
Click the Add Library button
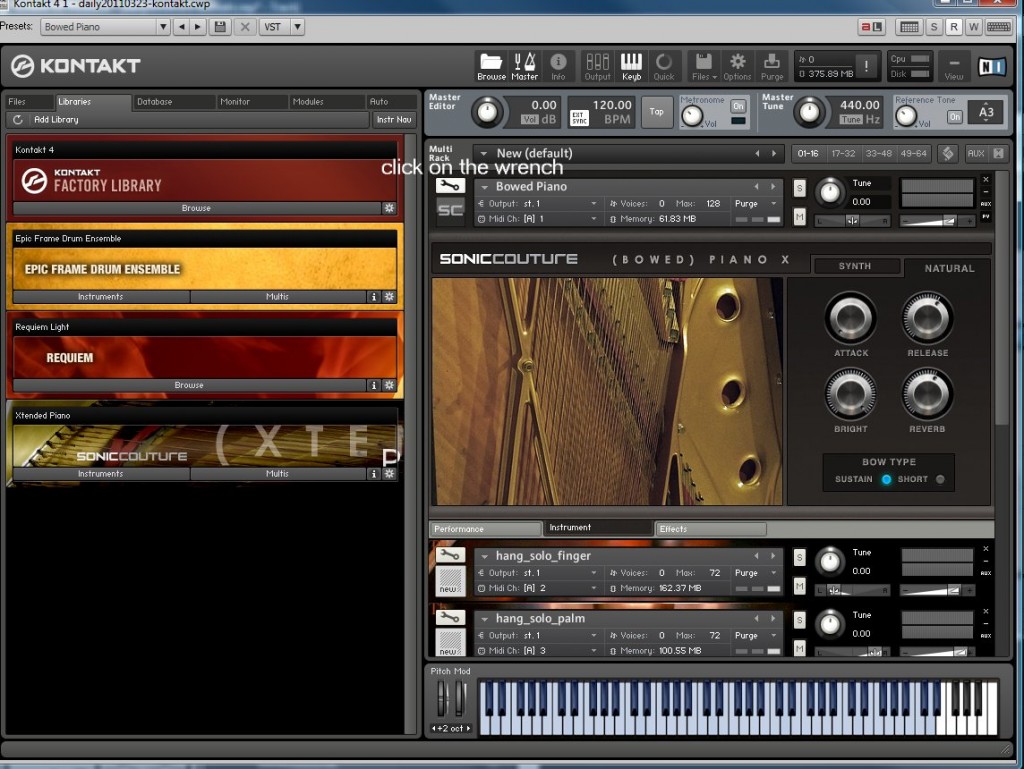[x=56, y=120]
